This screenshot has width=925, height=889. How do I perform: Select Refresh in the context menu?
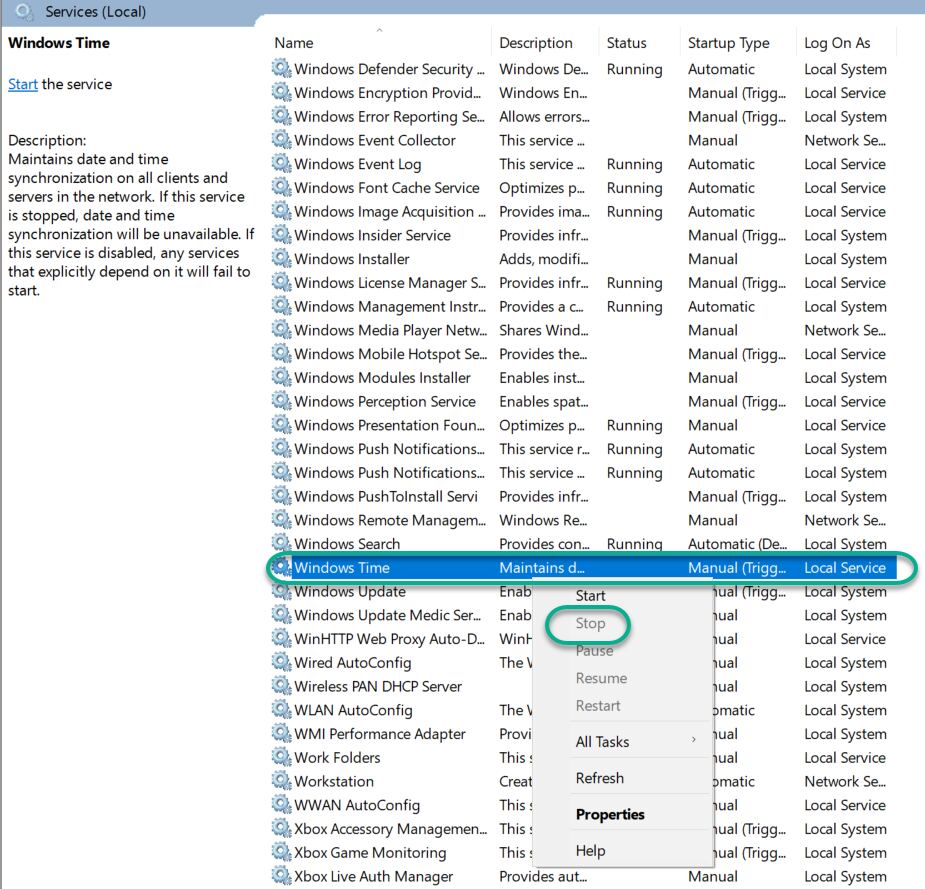coord(599,778)
